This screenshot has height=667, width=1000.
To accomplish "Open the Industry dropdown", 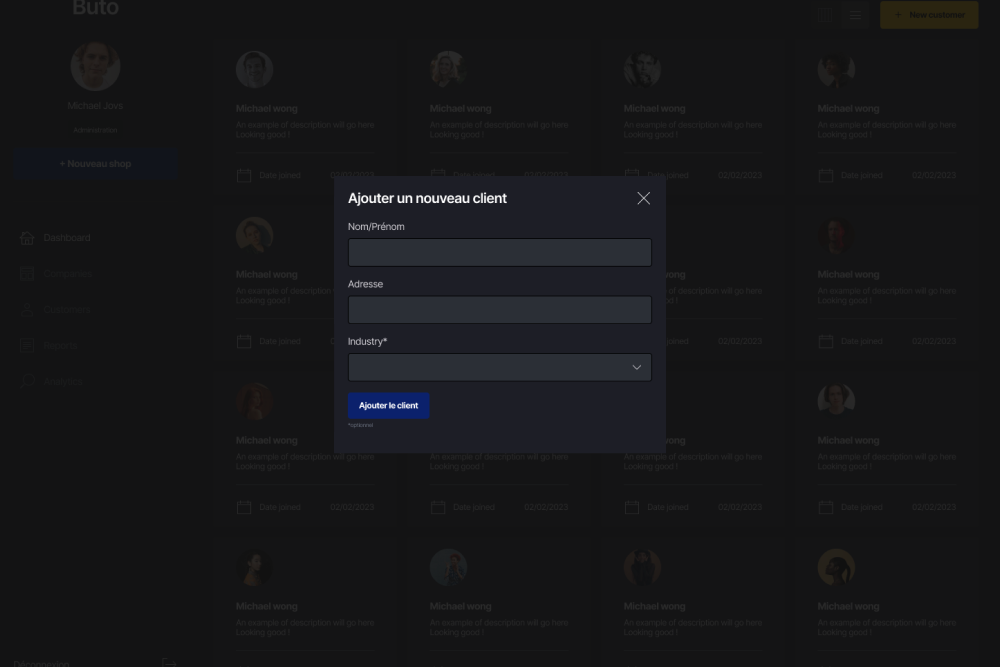I will 499,367.
